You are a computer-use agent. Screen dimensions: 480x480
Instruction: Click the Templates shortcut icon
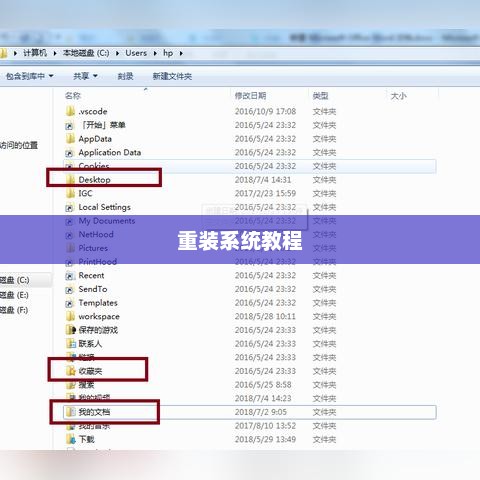click(69, 303)
